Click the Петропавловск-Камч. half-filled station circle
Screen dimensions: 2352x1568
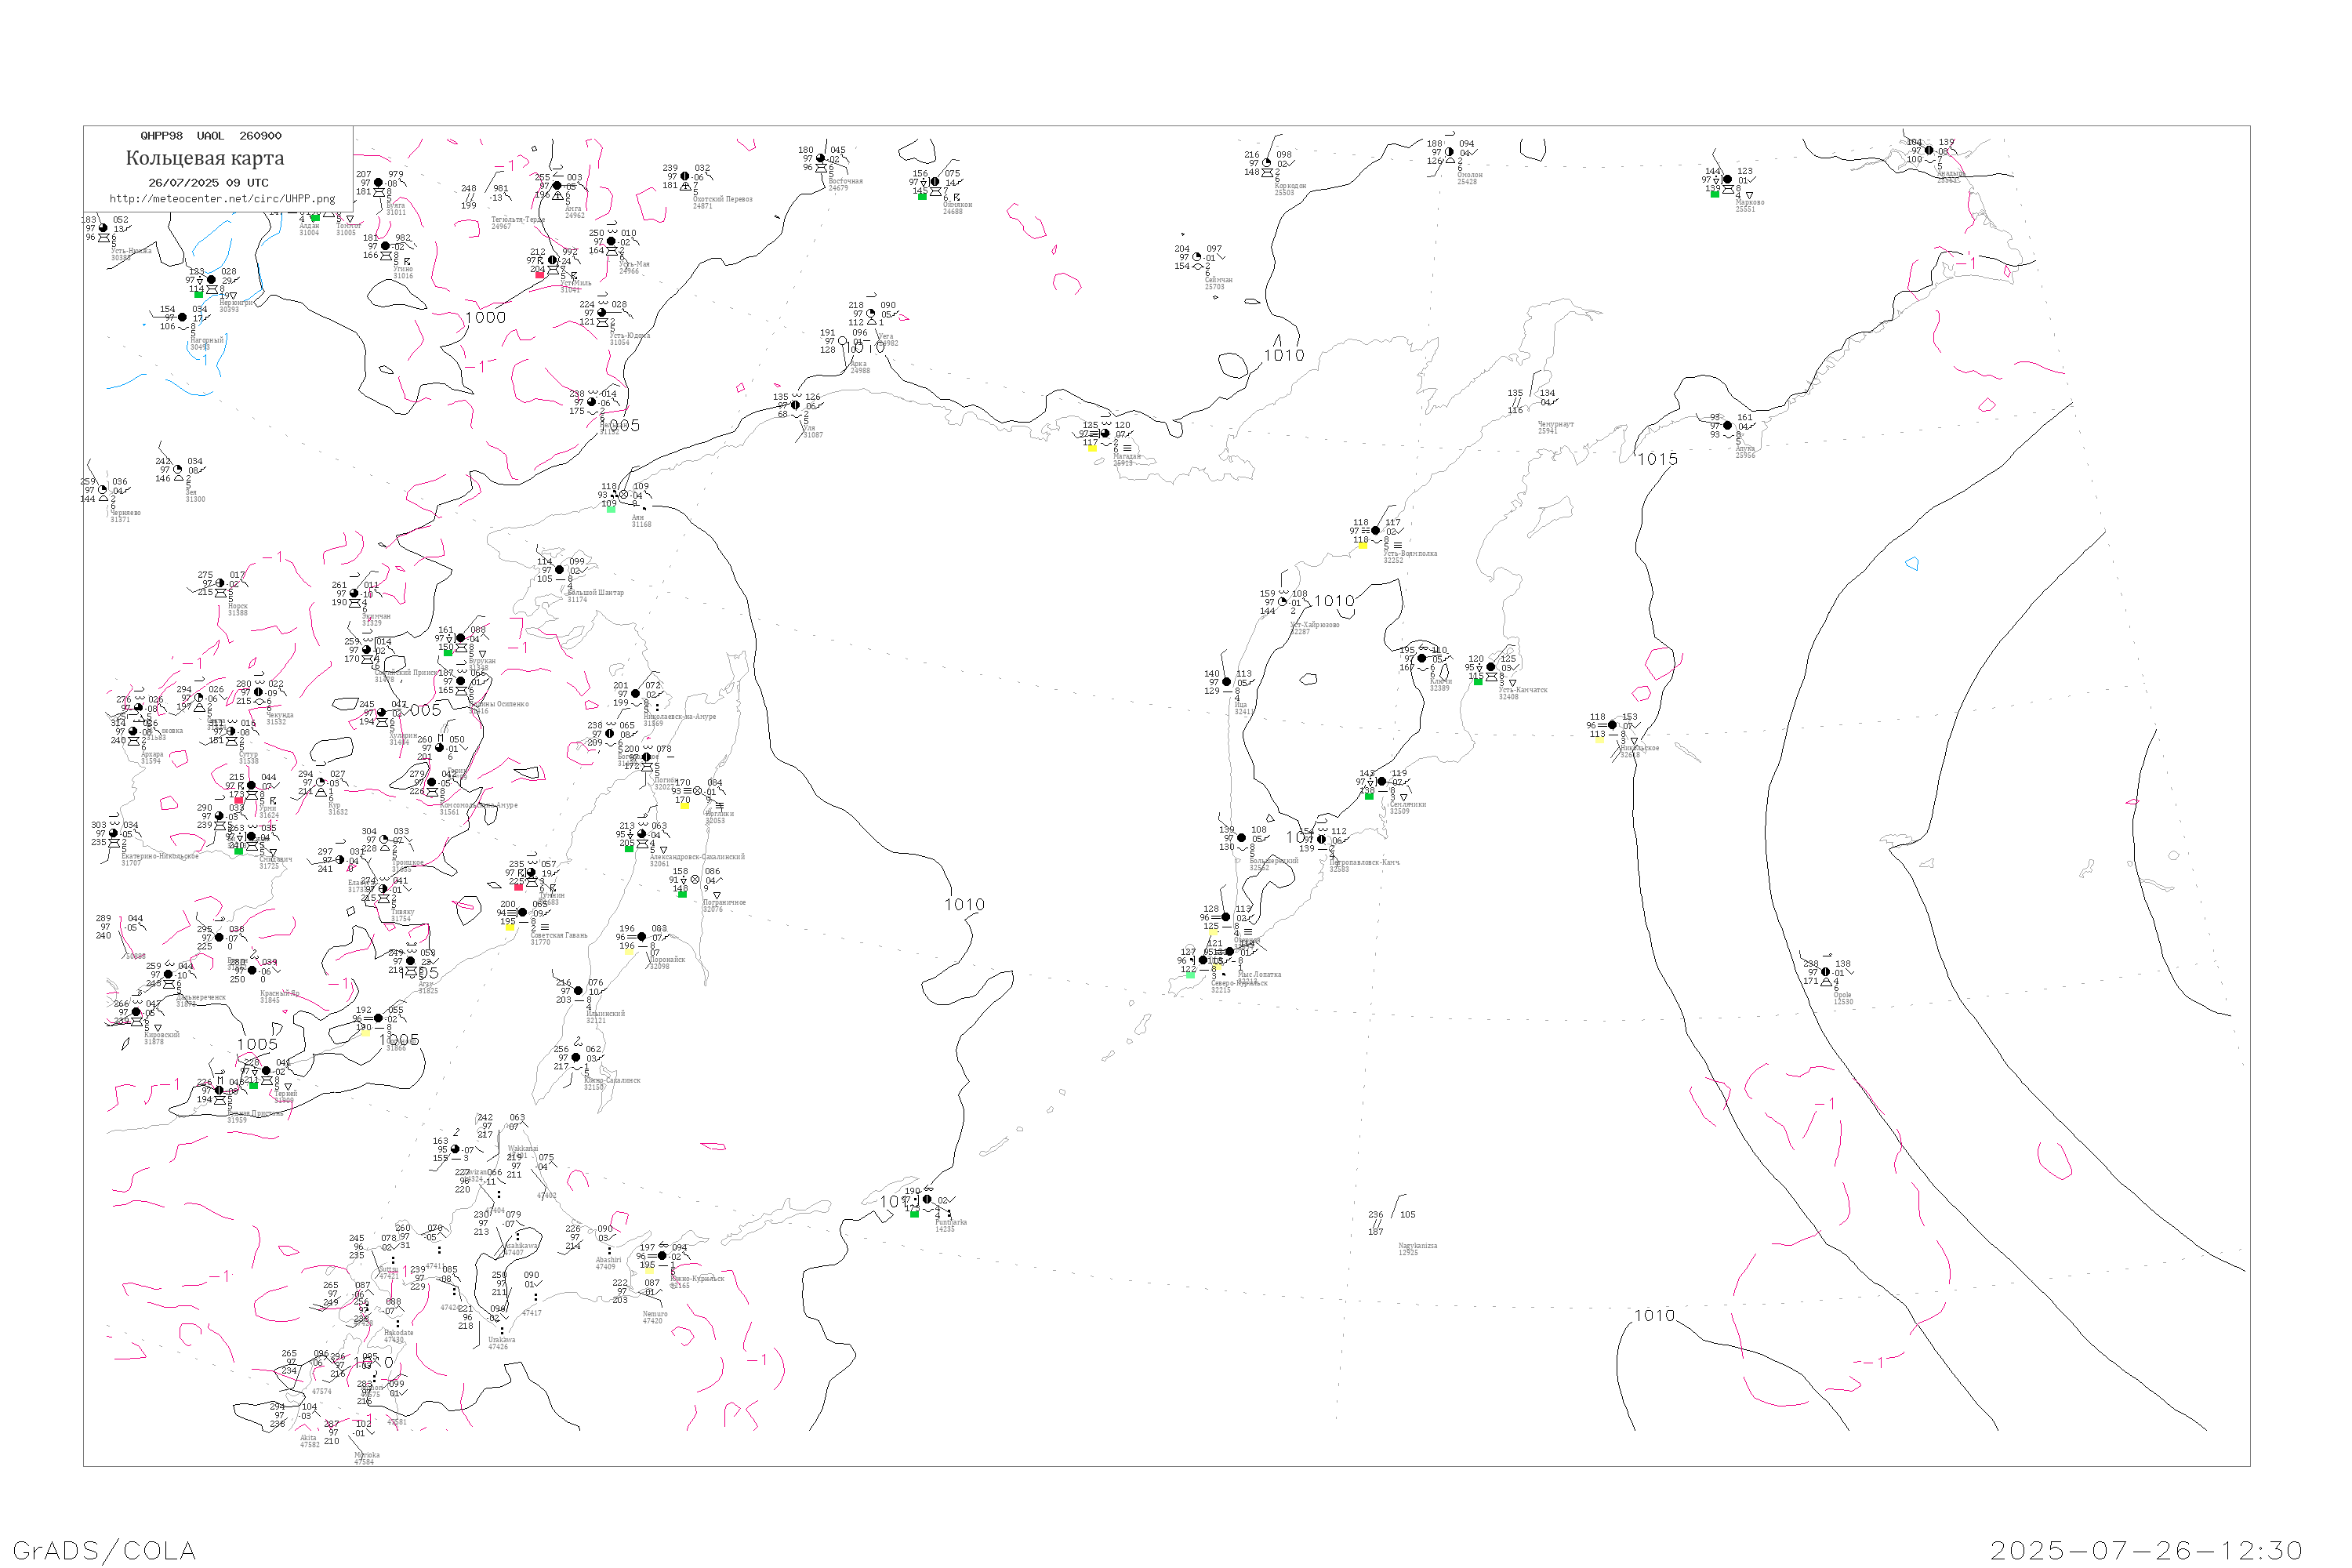(x=1321, y=840)
